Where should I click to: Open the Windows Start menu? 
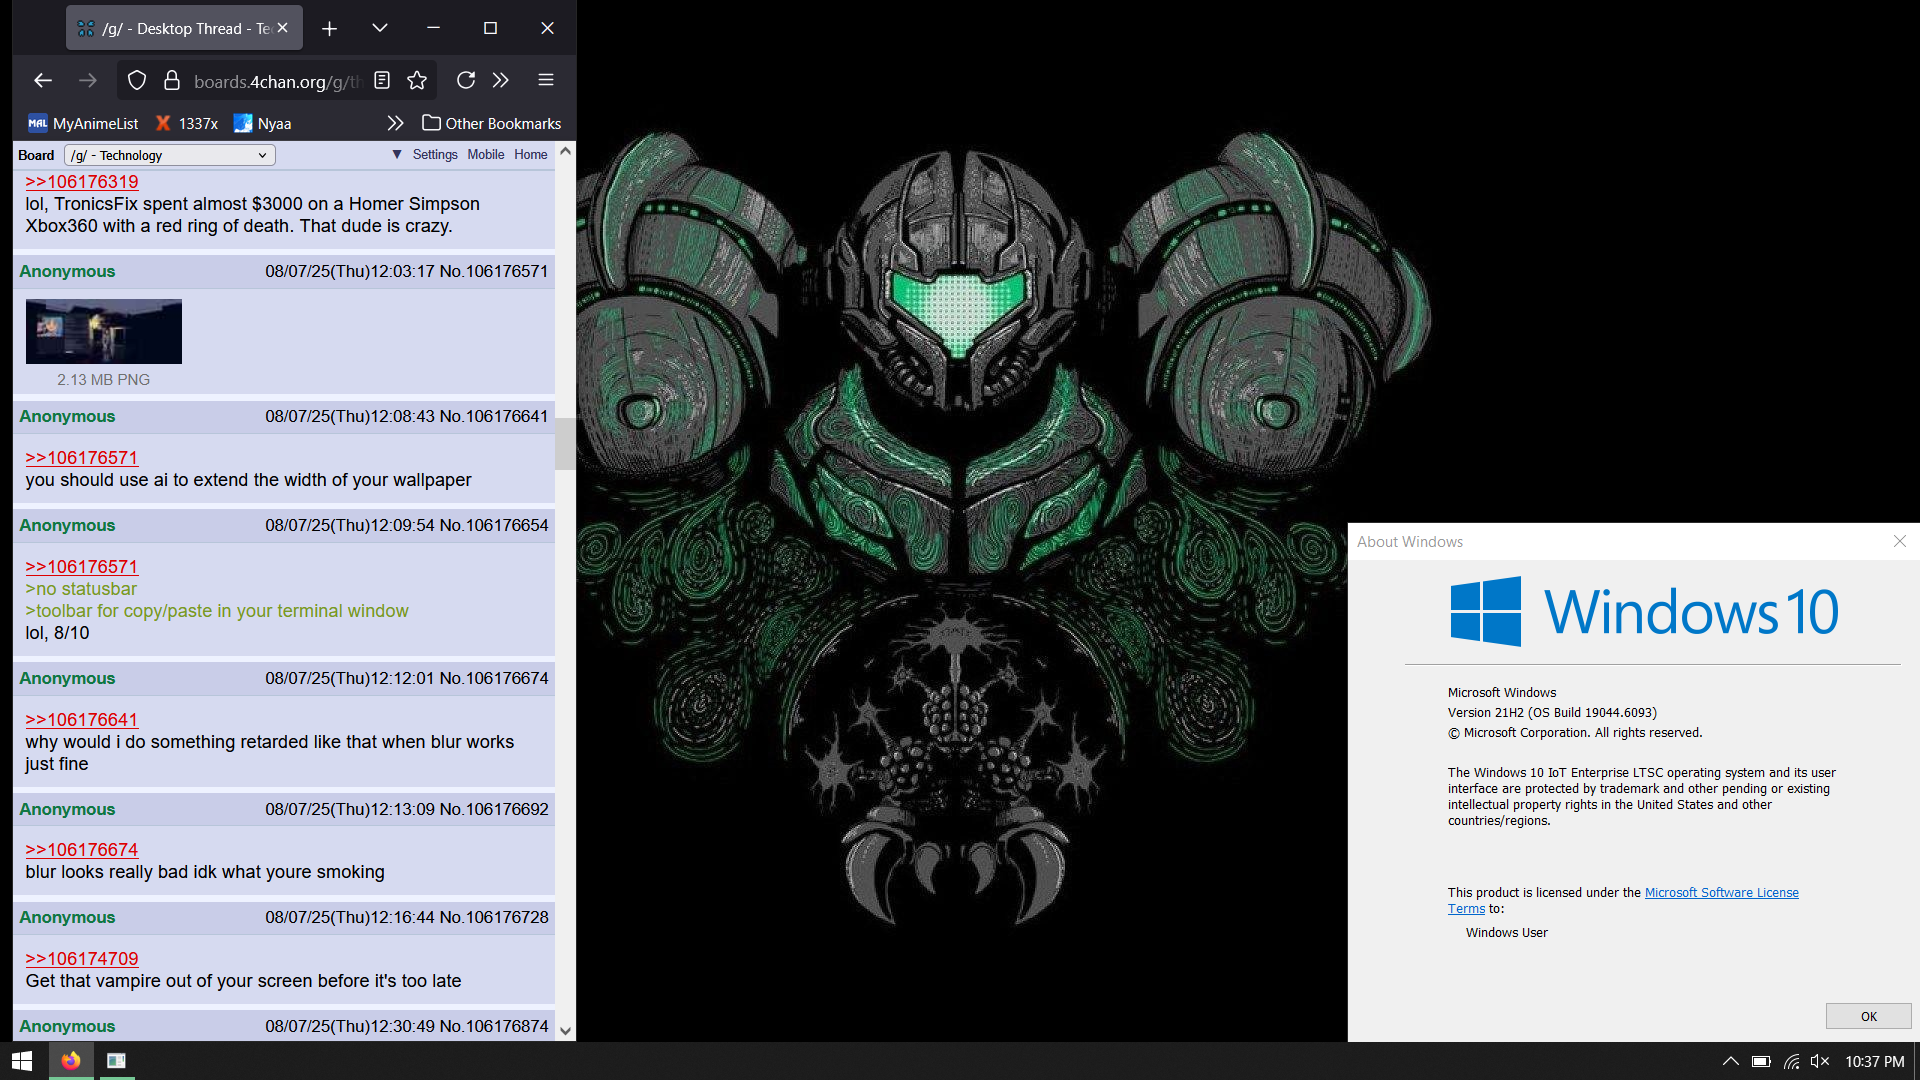pyautogui.click(x=22, y=1061)
